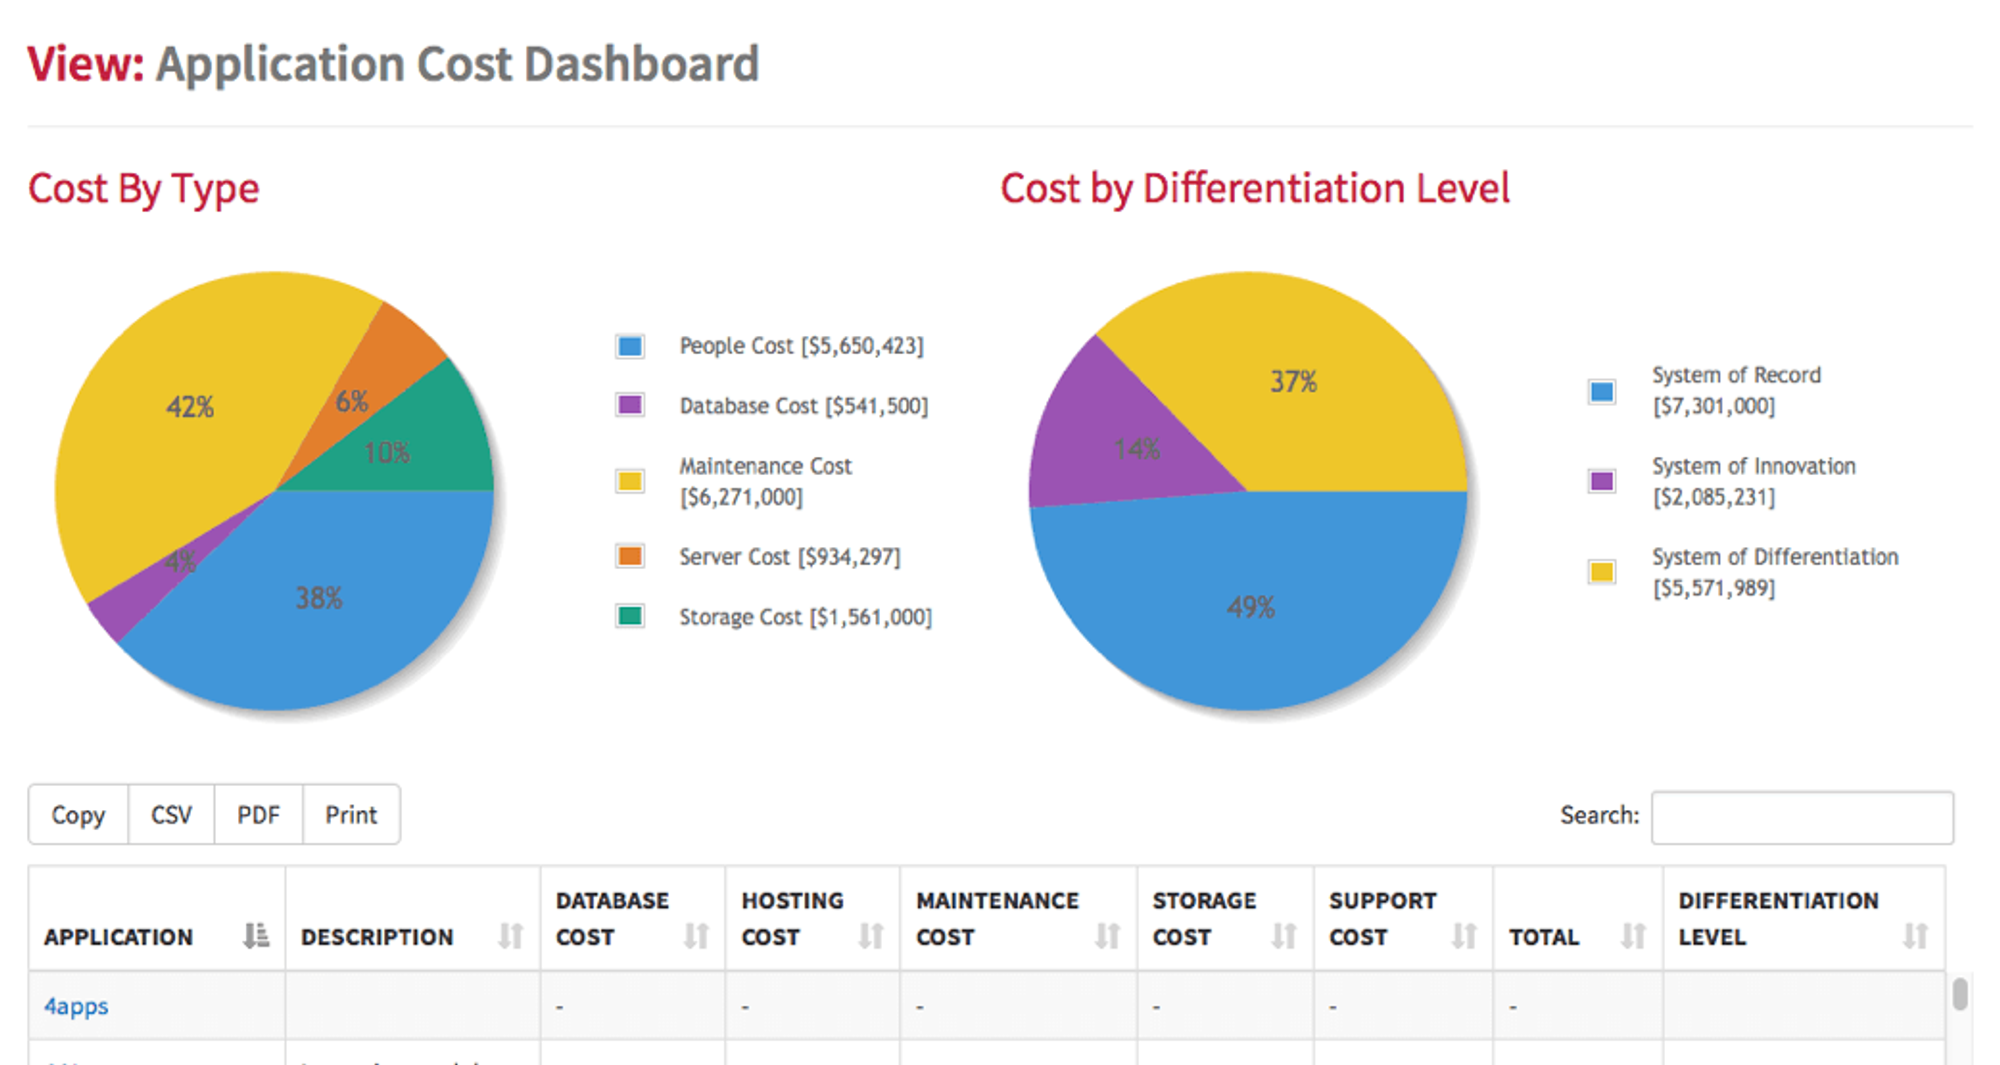Toggle Database Cost purple legend swatch
Viewport: 2000px width, 1065px height.
pyautogui.click(x=630, y=405)
